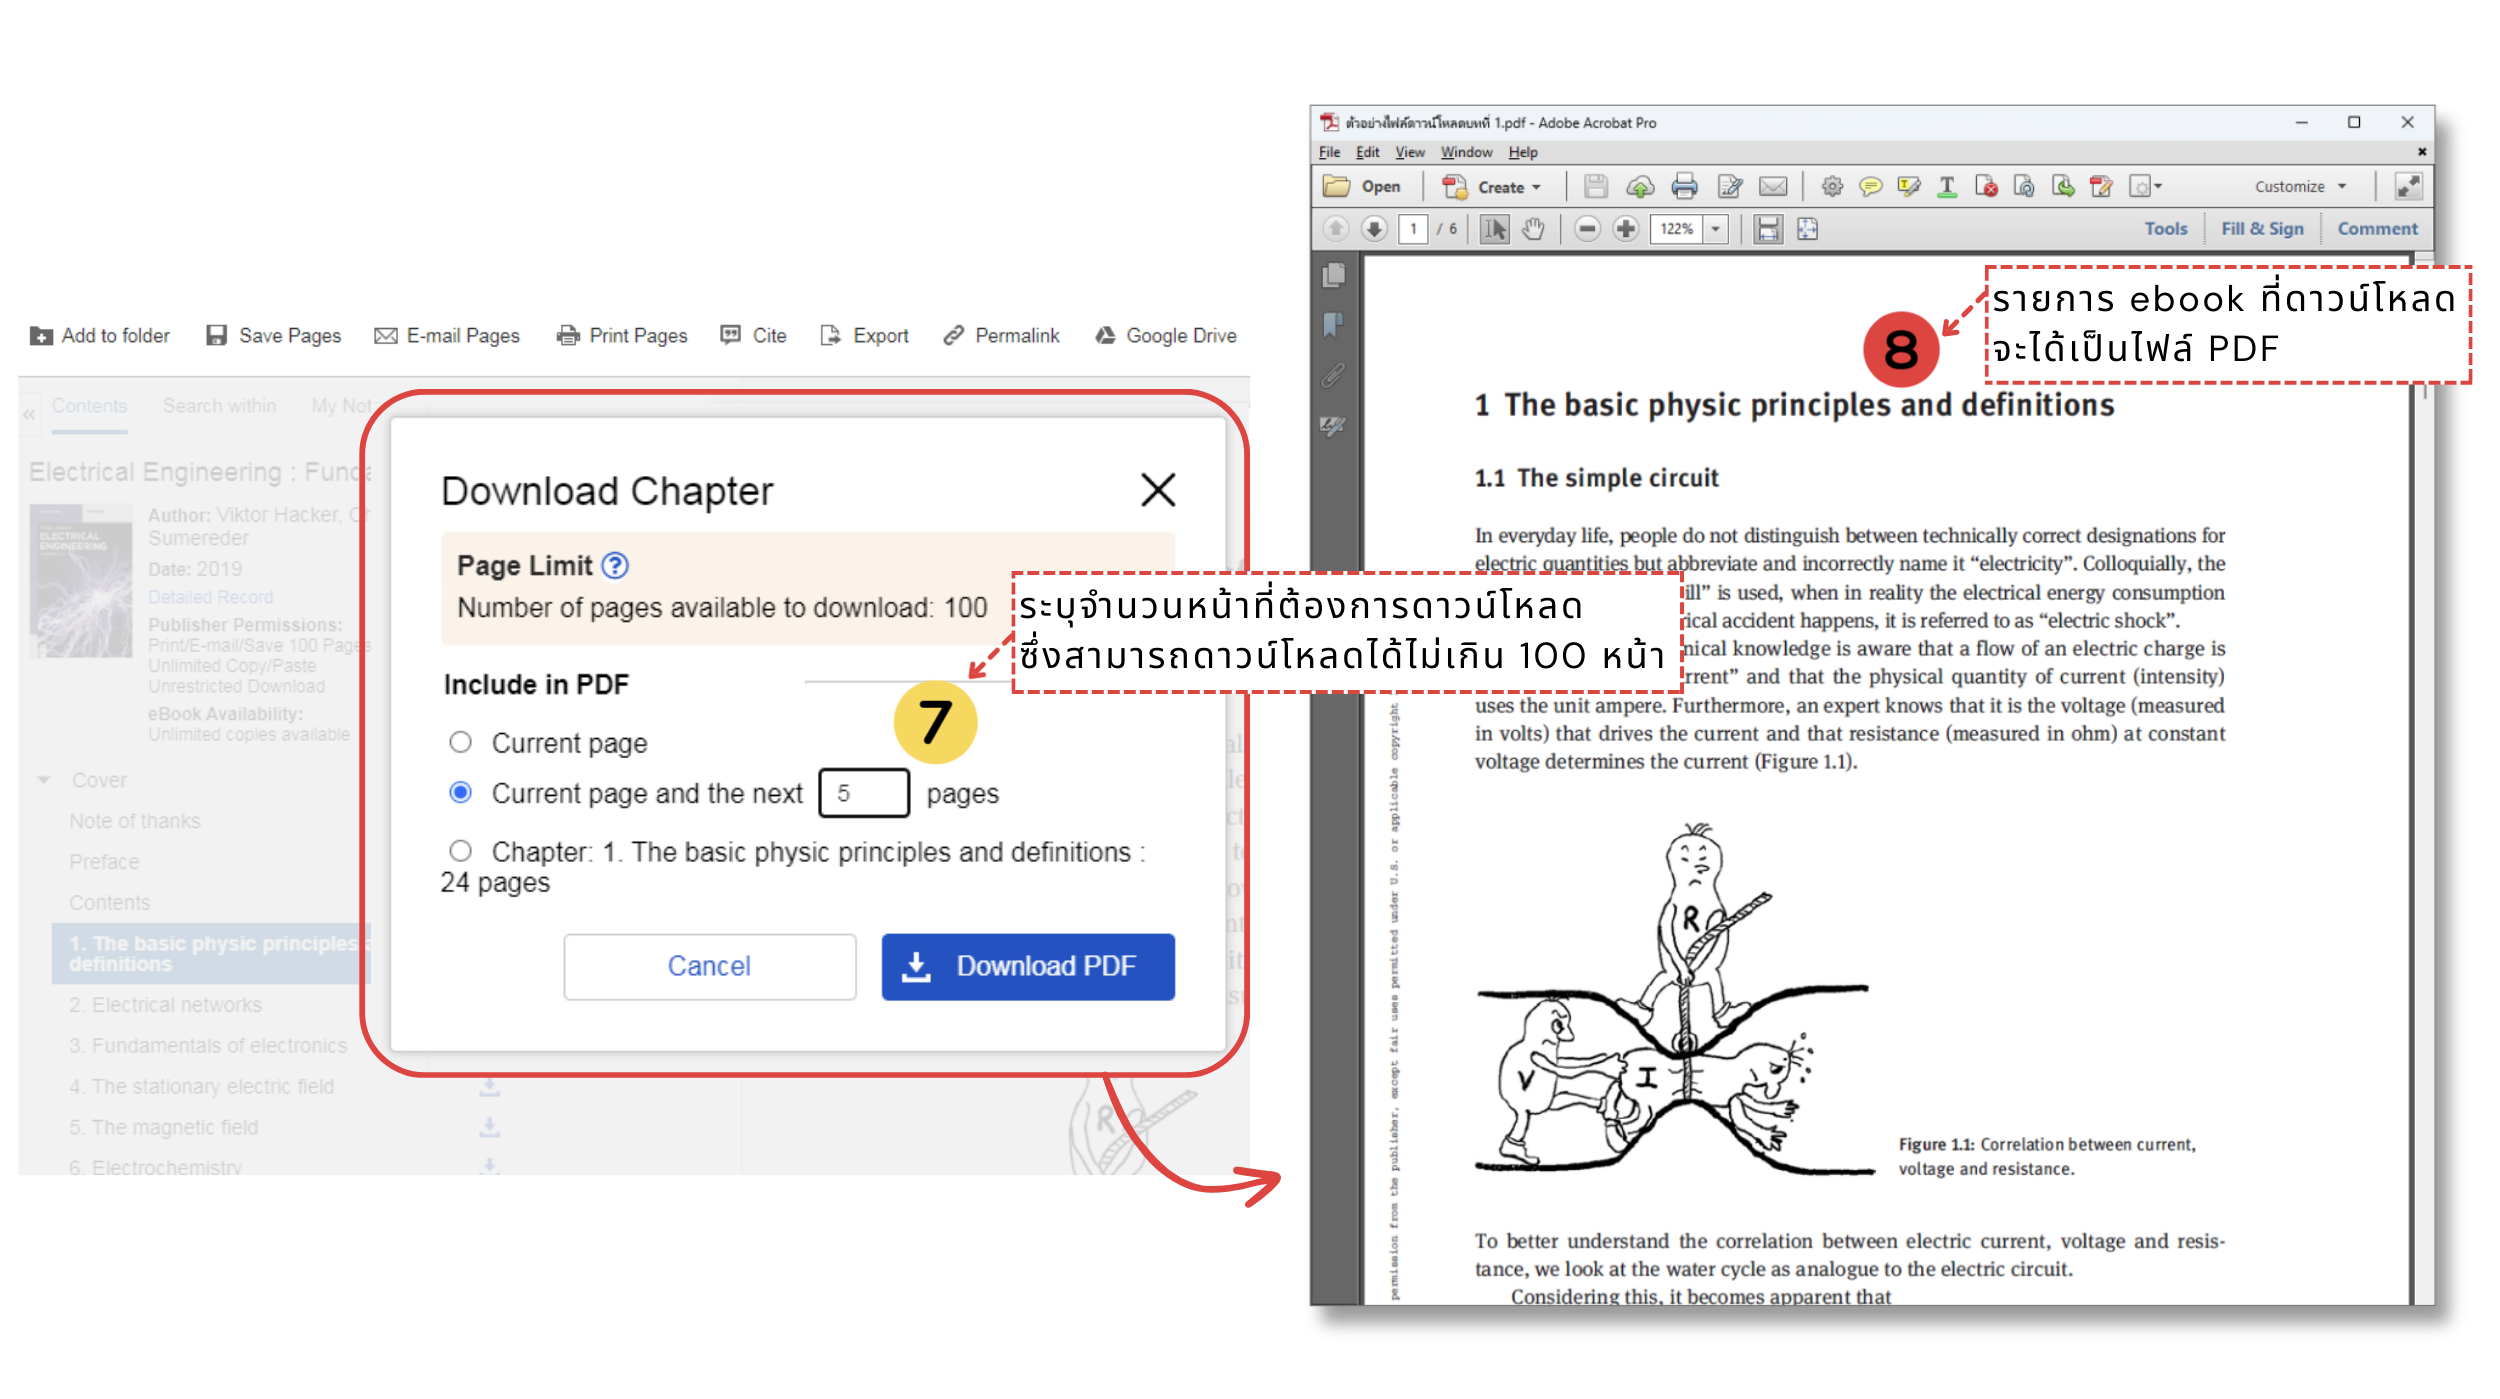2500x1399 pixels.
Task: Open the File menu in Acrobat
Action: pyautogui.click(x=1329, y=152)
